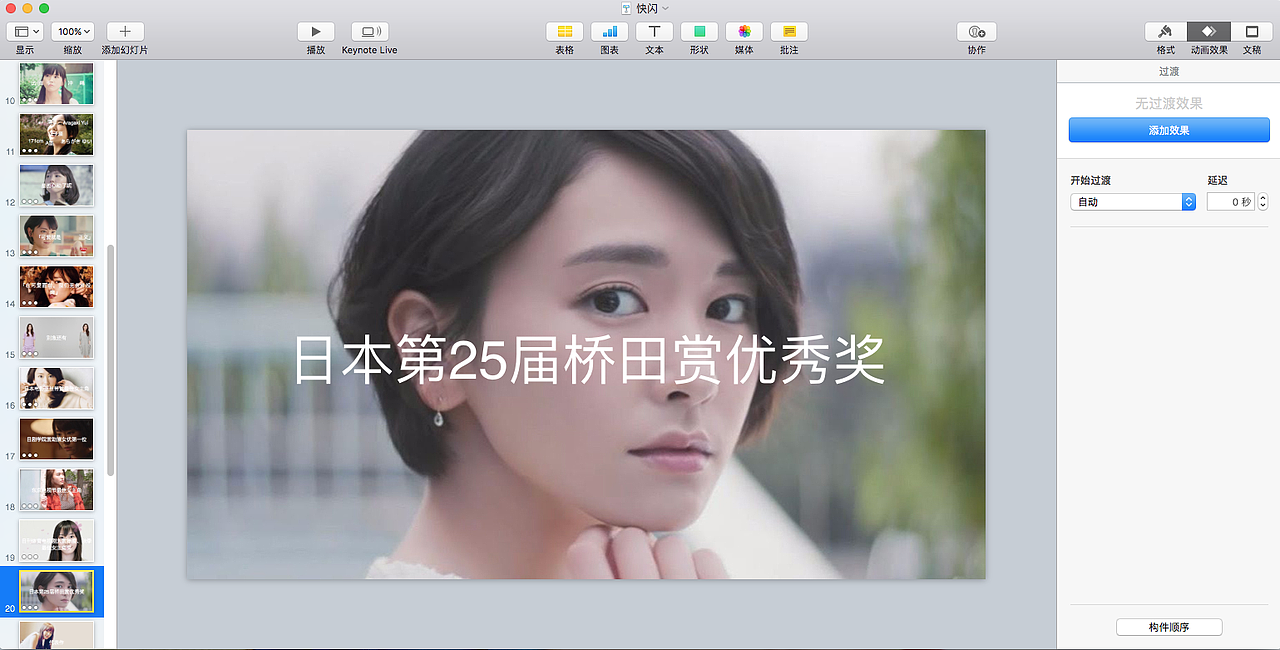Open the 构件顺序 build order window

pos(1168,627)
